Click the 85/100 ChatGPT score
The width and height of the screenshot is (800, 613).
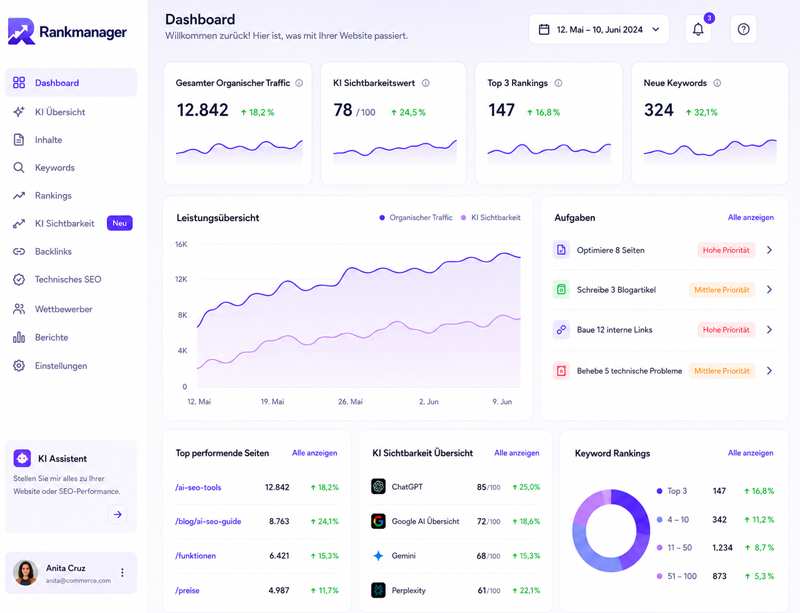point(488,487)
